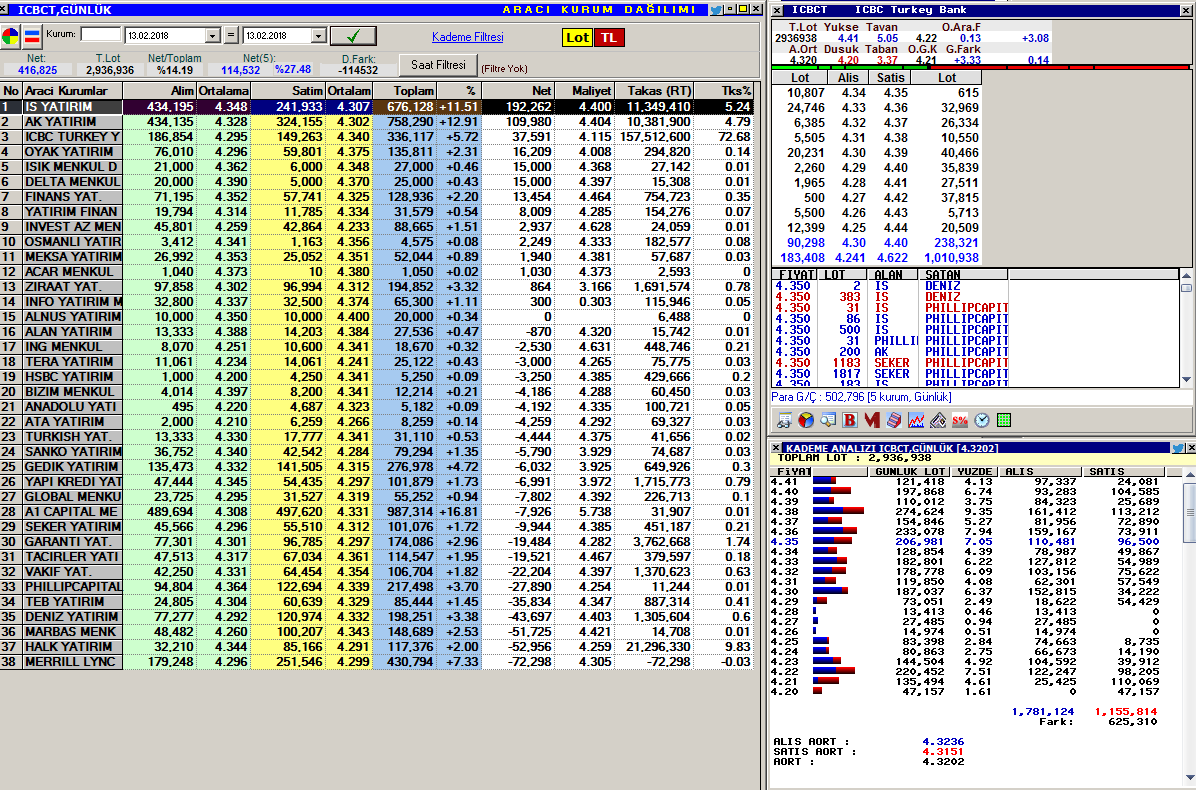The height and width of the screenshot is (790, 1196).
Task: Sort table by Alim column header
Action: click(159, 91)
